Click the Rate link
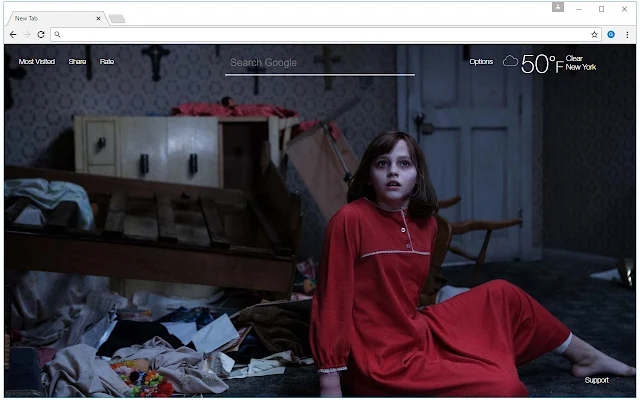Screen dimensions: 640x400 click(x=107, y=62)
